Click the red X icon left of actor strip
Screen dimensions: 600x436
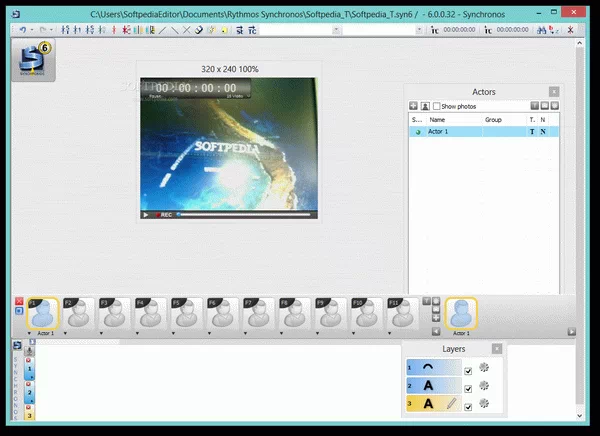[x=19, y=300]
